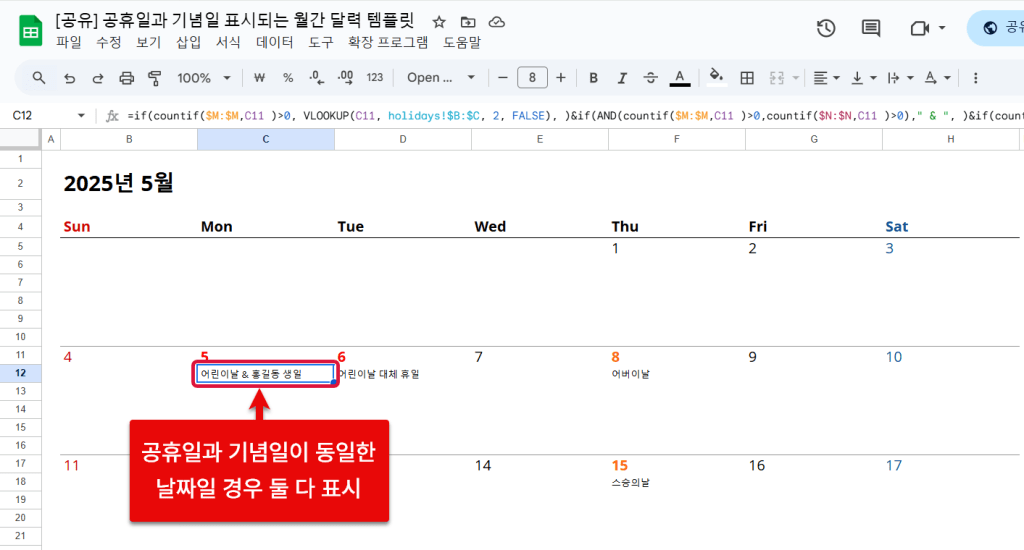Undo the last action

(69, 78)
